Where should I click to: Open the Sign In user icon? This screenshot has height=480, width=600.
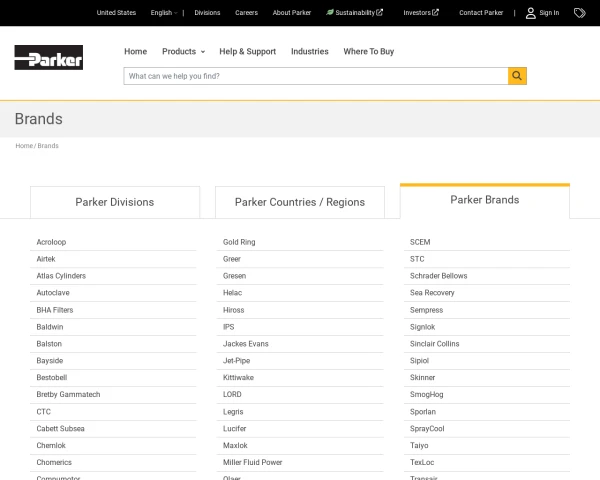click(x=531, y=13)
